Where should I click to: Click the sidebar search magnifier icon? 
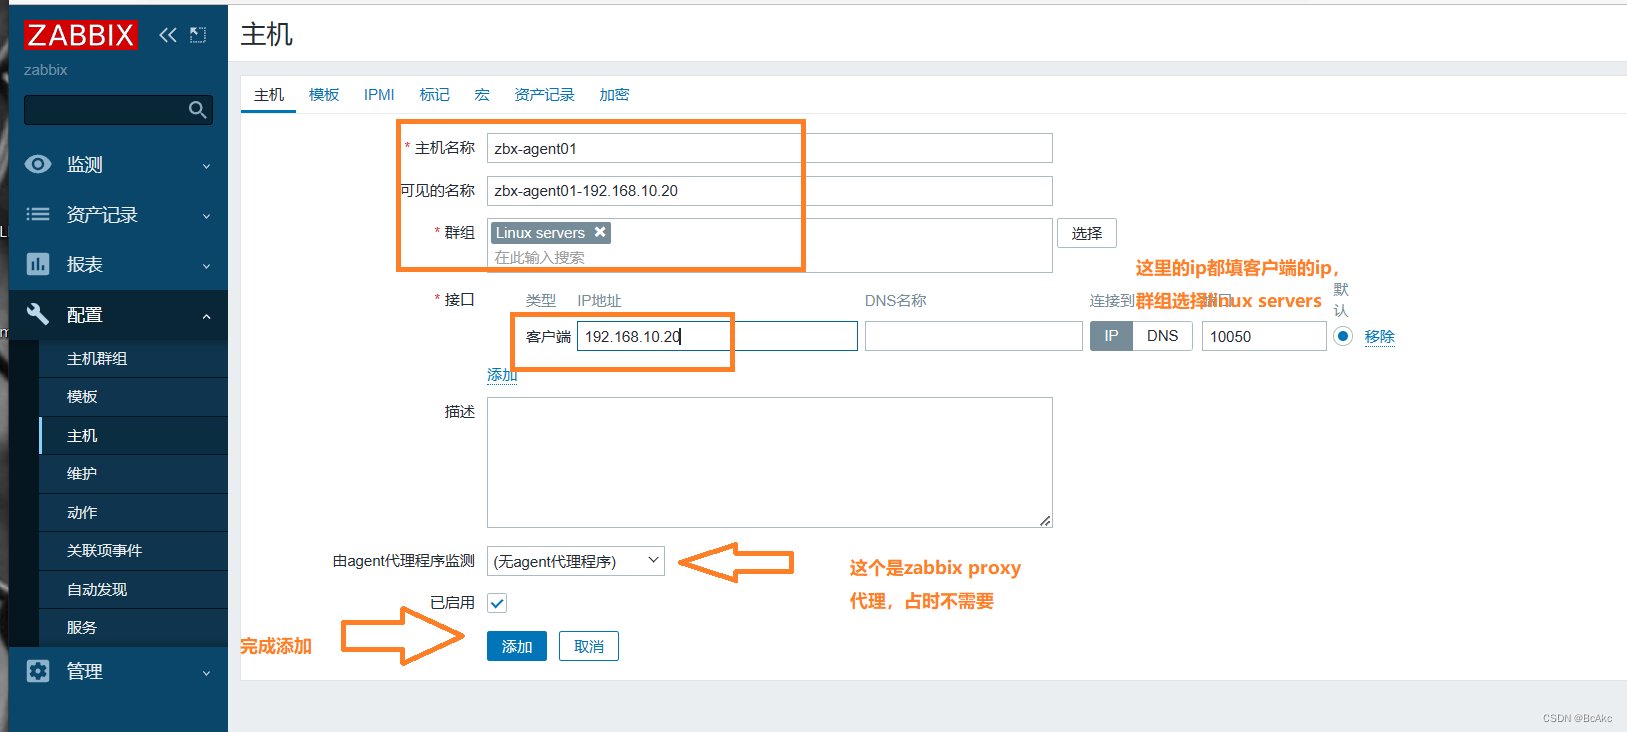click(x=198, y=110)
